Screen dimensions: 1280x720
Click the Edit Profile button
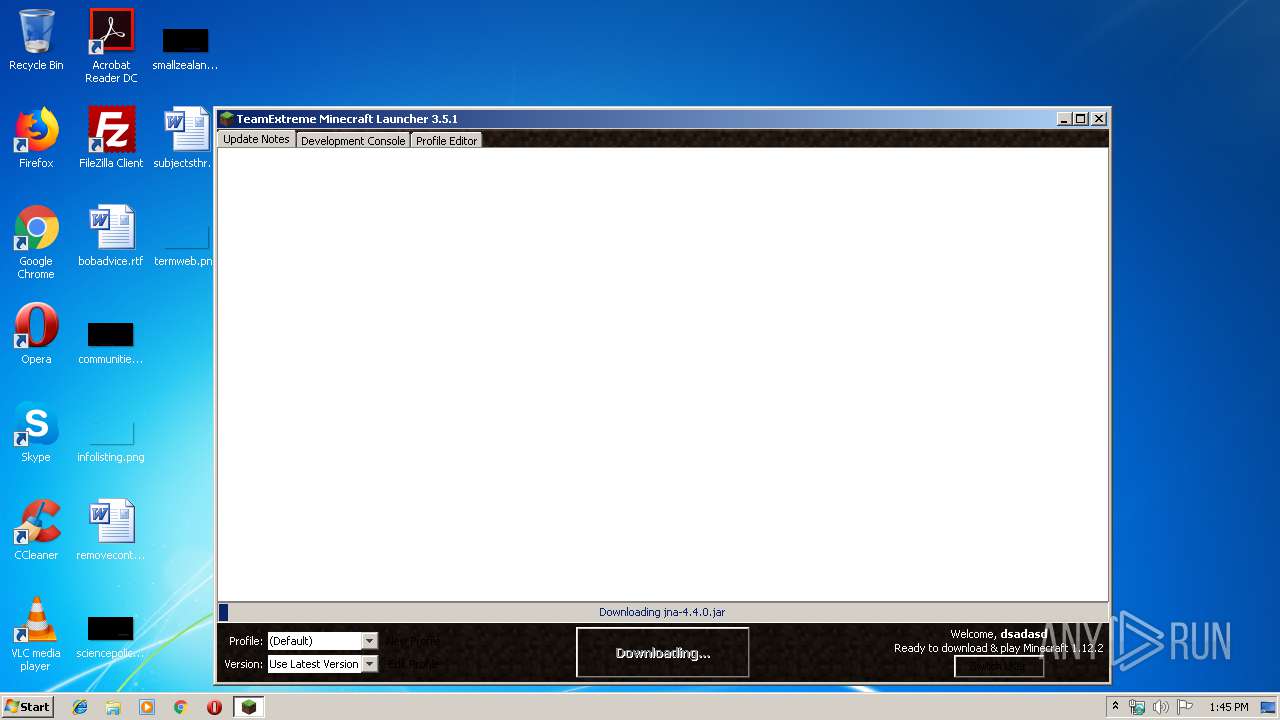pyautogui.click(x=412, y=664)
